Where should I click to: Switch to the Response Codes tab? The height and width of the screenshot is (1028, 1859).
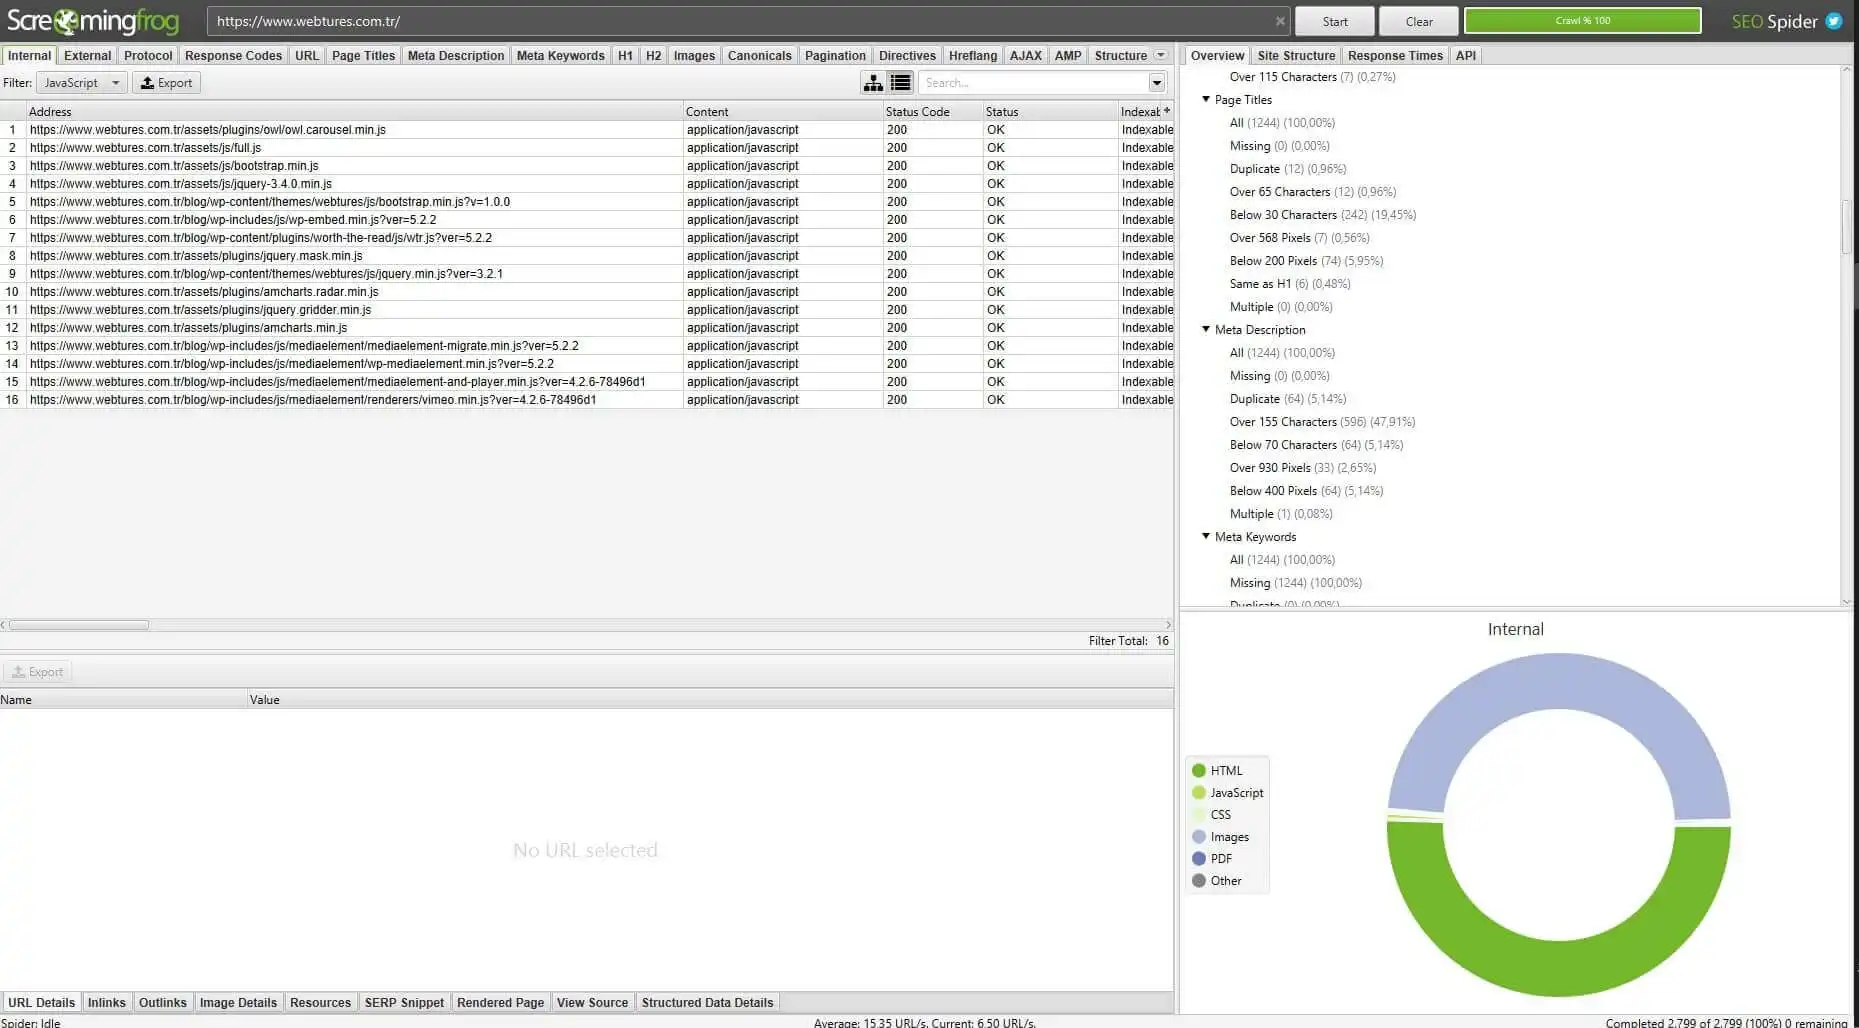click(233, 55)
